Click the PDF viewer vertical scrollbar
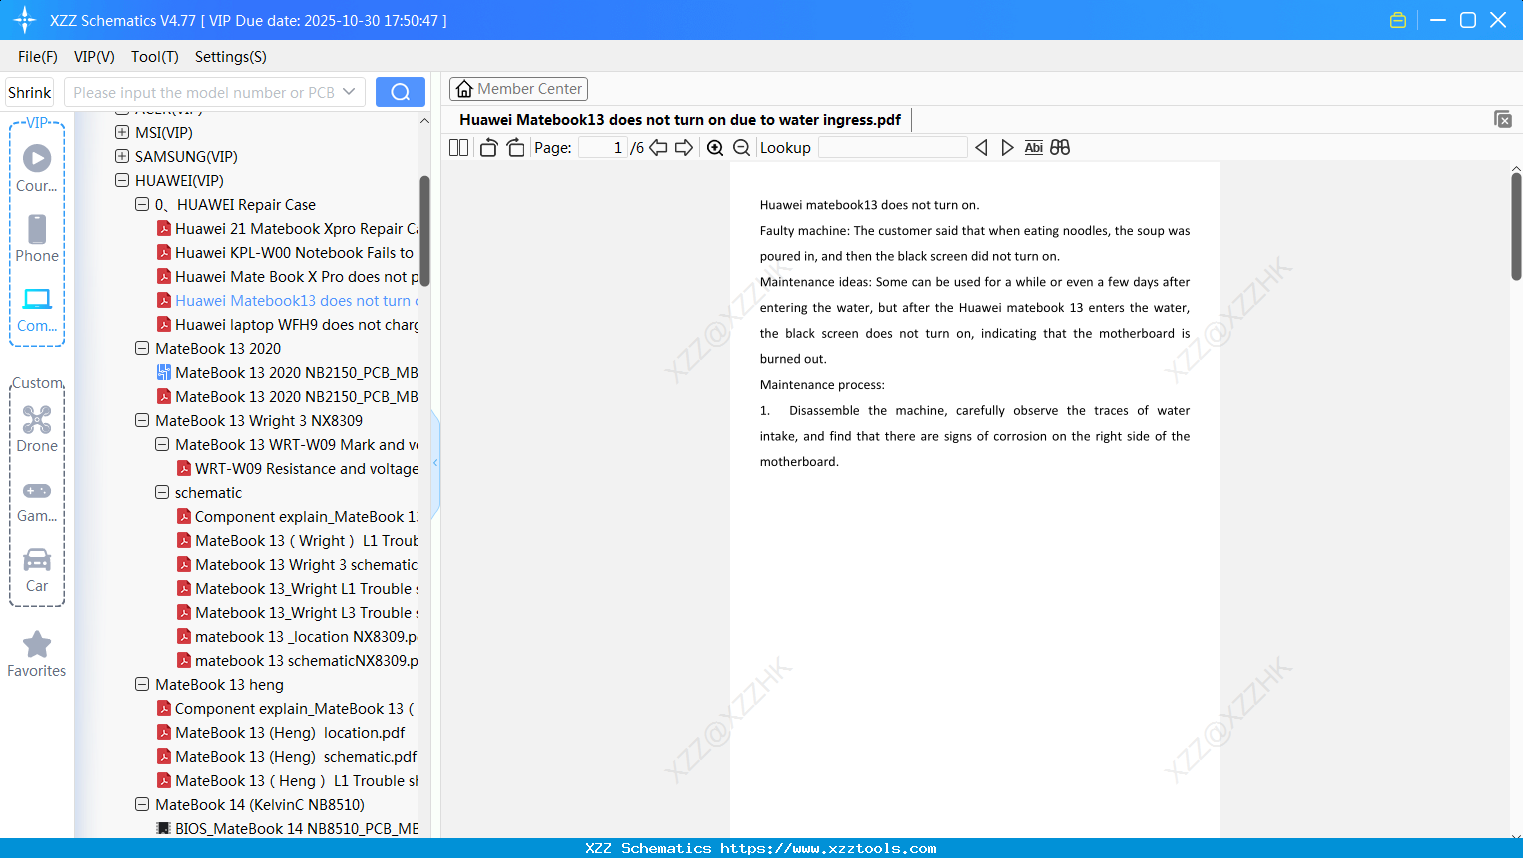Screen dimensions: 1523x858 click(x=1516, y=226)
